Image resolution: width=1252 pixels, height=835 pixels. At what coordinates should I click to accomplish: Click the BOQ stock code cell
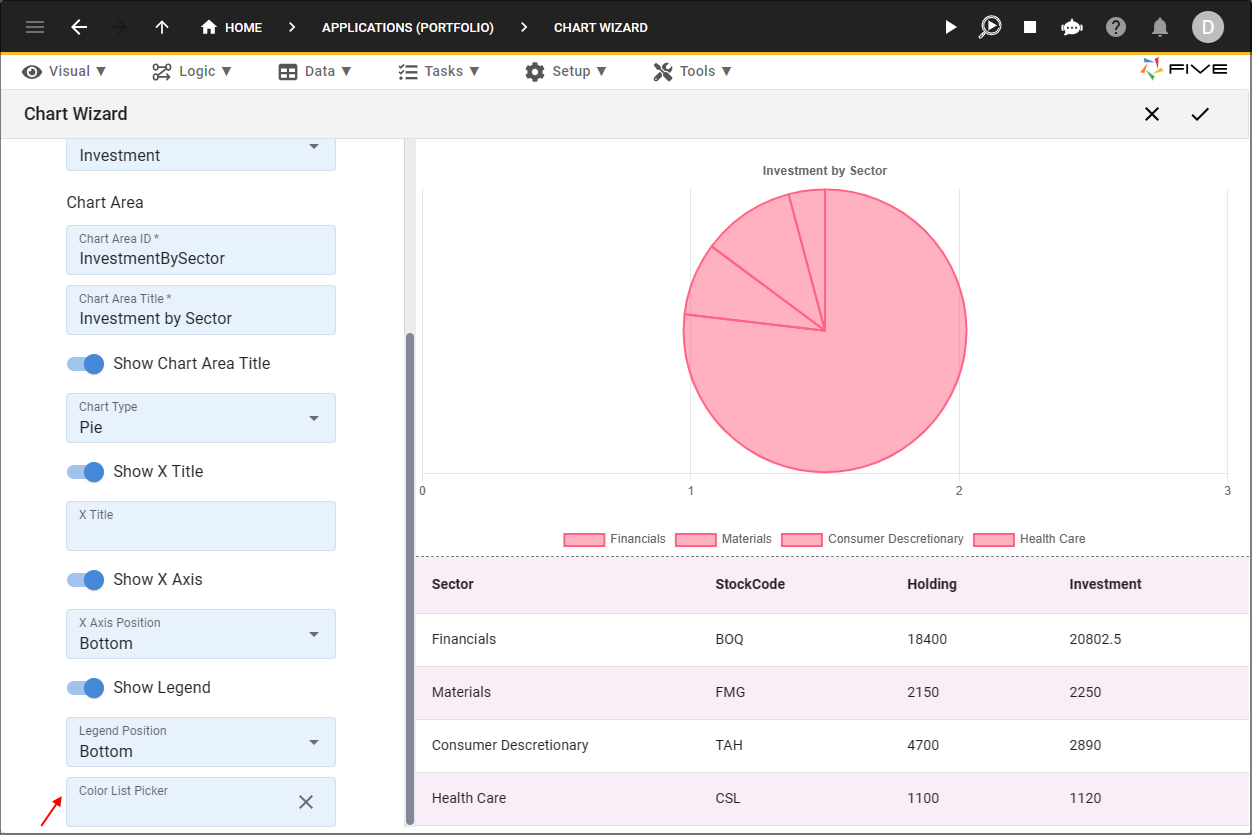[x=730, y=640]
